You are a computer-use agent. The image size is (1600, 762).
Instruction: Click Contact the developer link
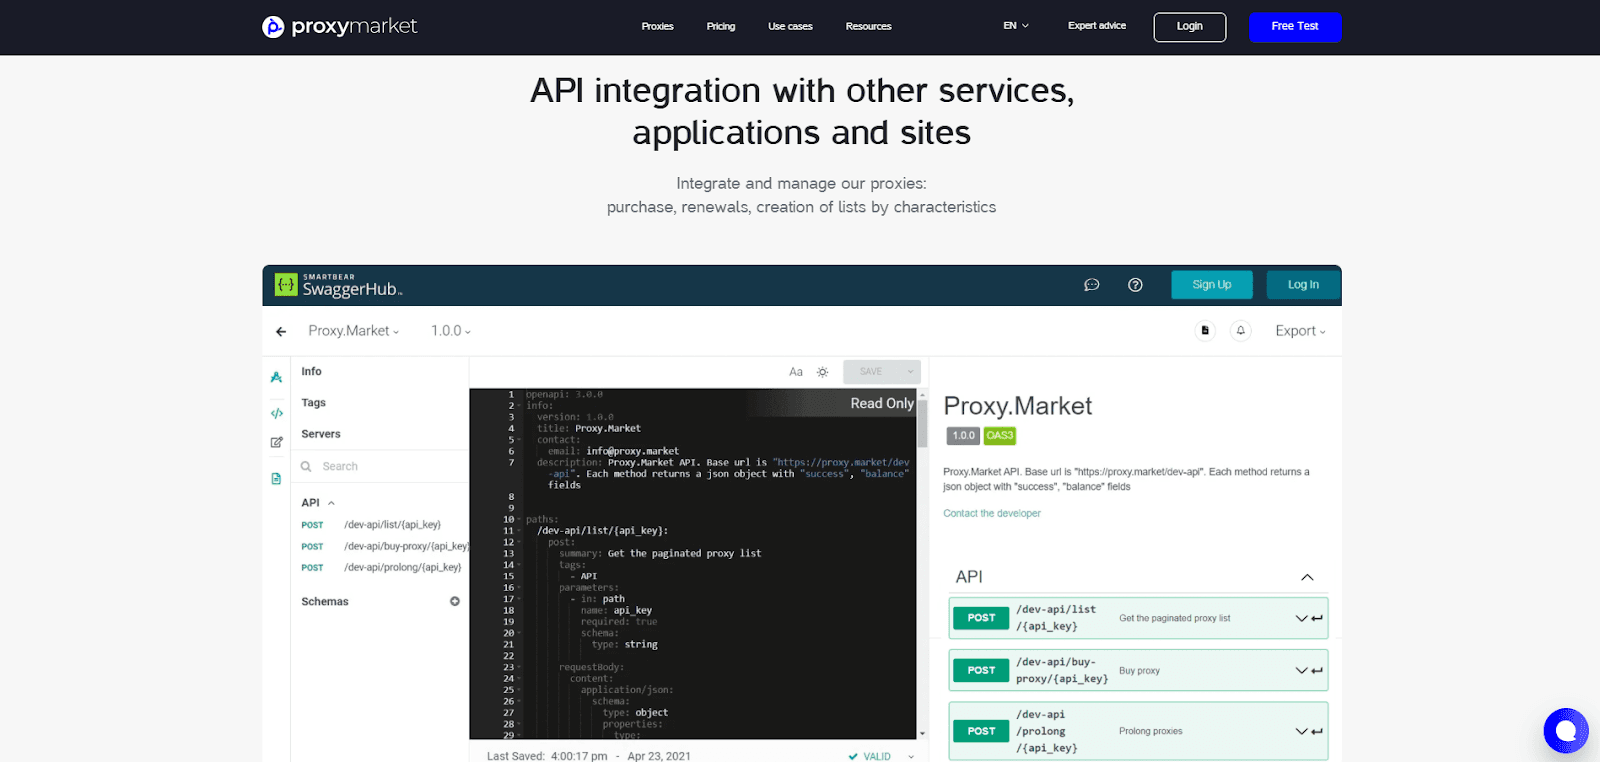click(x=992, y=513)
